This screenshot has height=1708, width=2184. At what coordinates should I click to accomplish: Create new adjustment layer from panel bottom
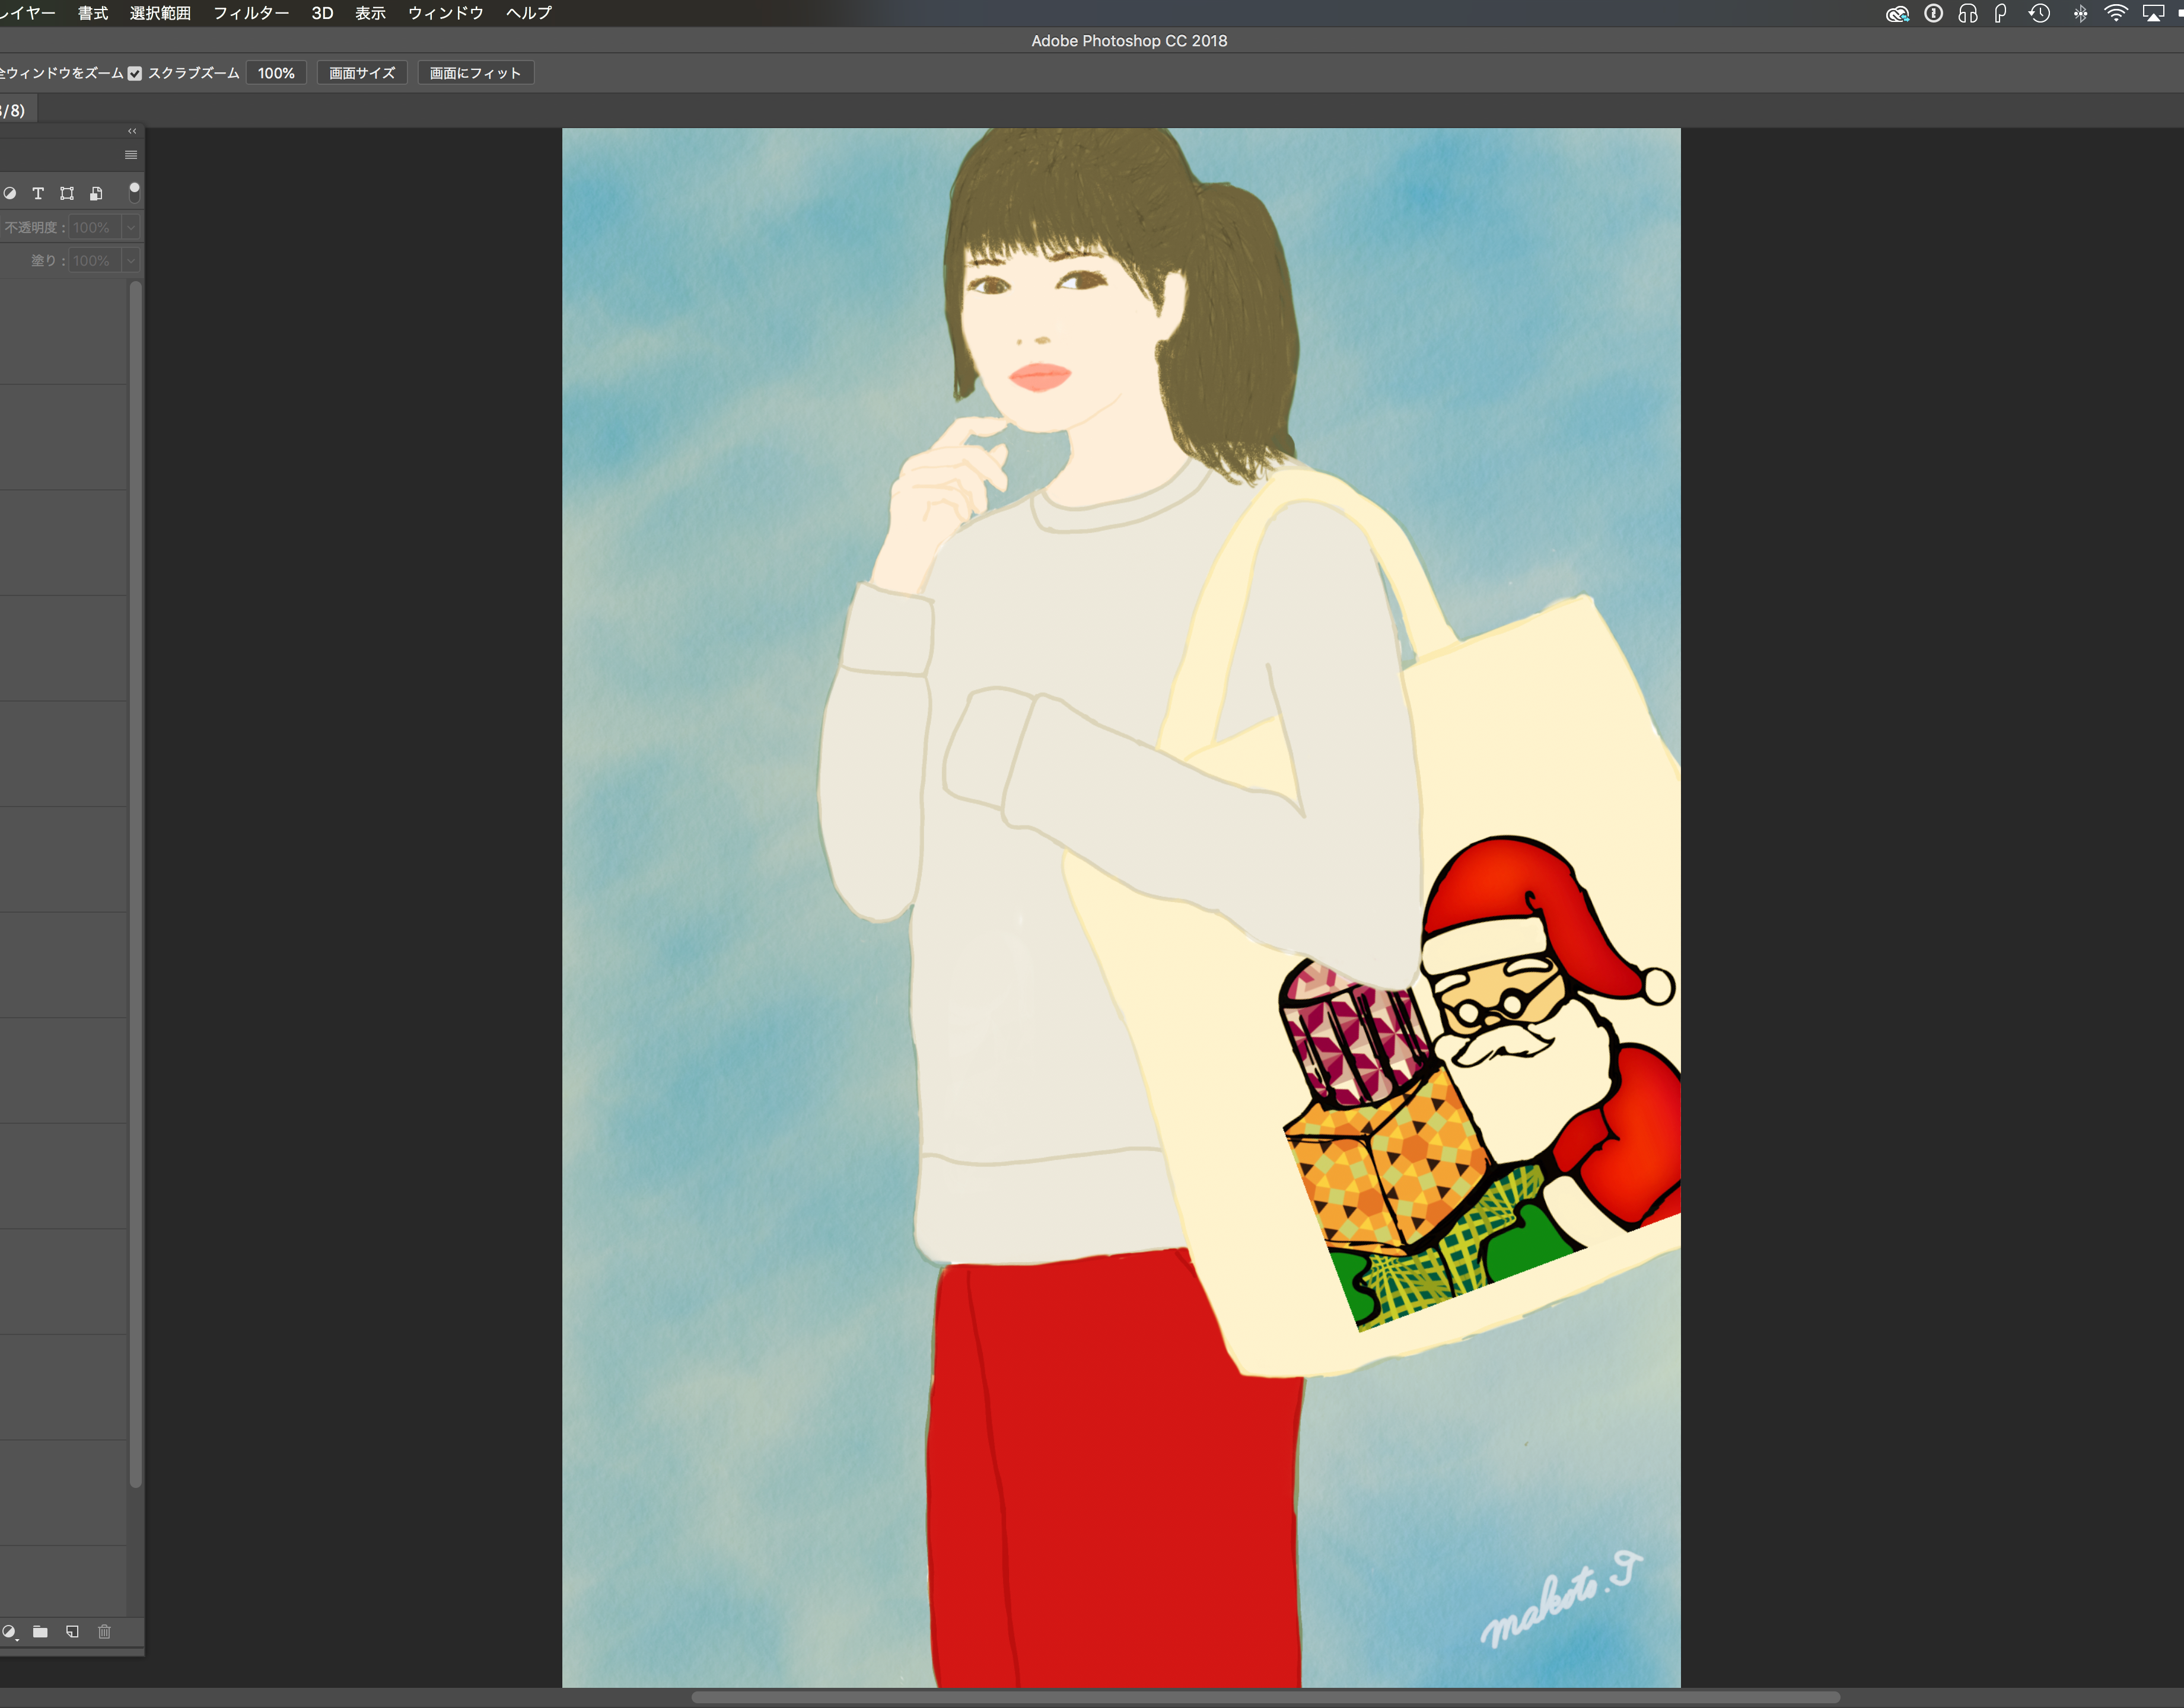(9, 1631)
